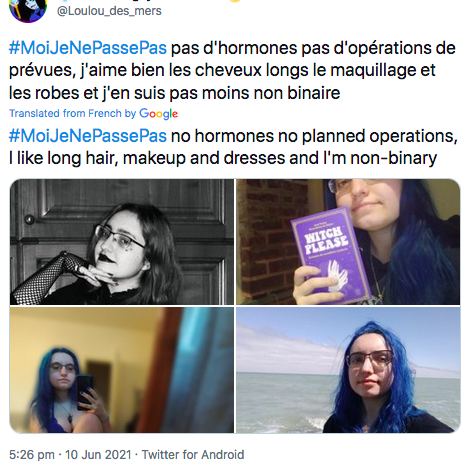474x475 pixels.
Task: Click the 'Translated from French by' label
Action: [72, 113]
